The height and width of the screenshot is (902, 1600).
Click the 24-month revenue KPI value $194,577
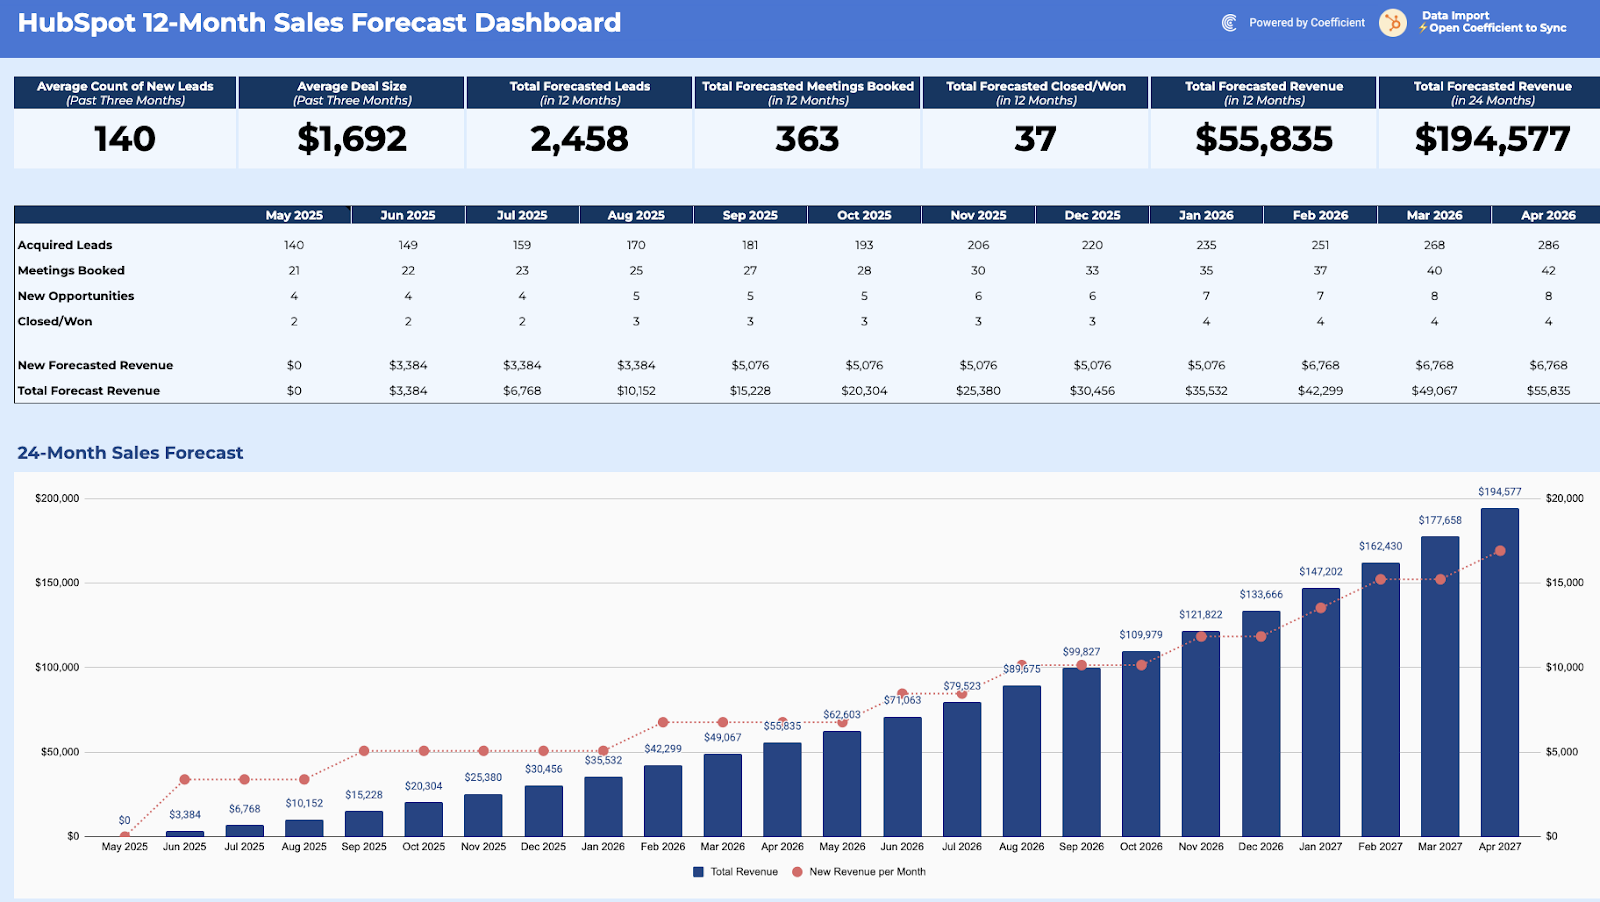(1492, 138)
